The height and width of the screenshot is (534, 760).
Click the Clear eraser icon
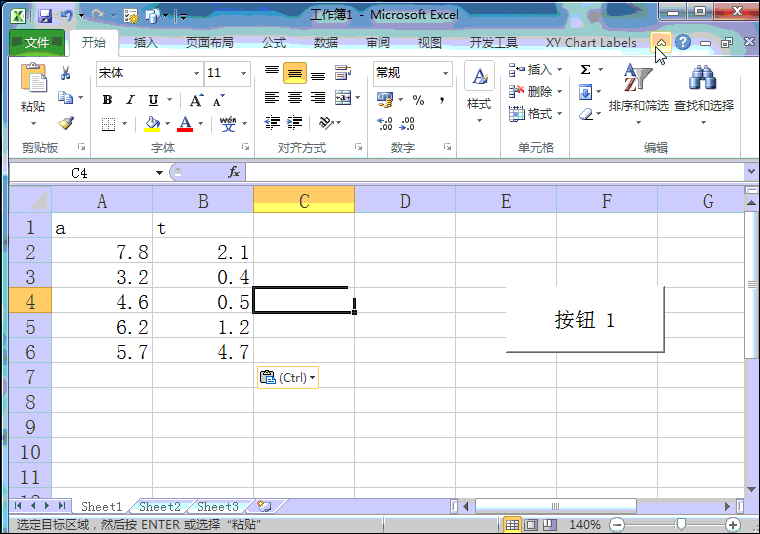coord(586,114)
